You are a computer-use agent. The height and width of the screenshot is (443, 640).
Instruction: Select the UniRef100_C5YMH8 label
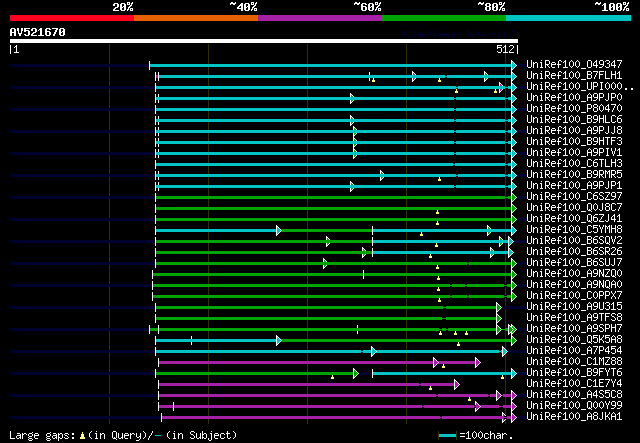point(574,229)
